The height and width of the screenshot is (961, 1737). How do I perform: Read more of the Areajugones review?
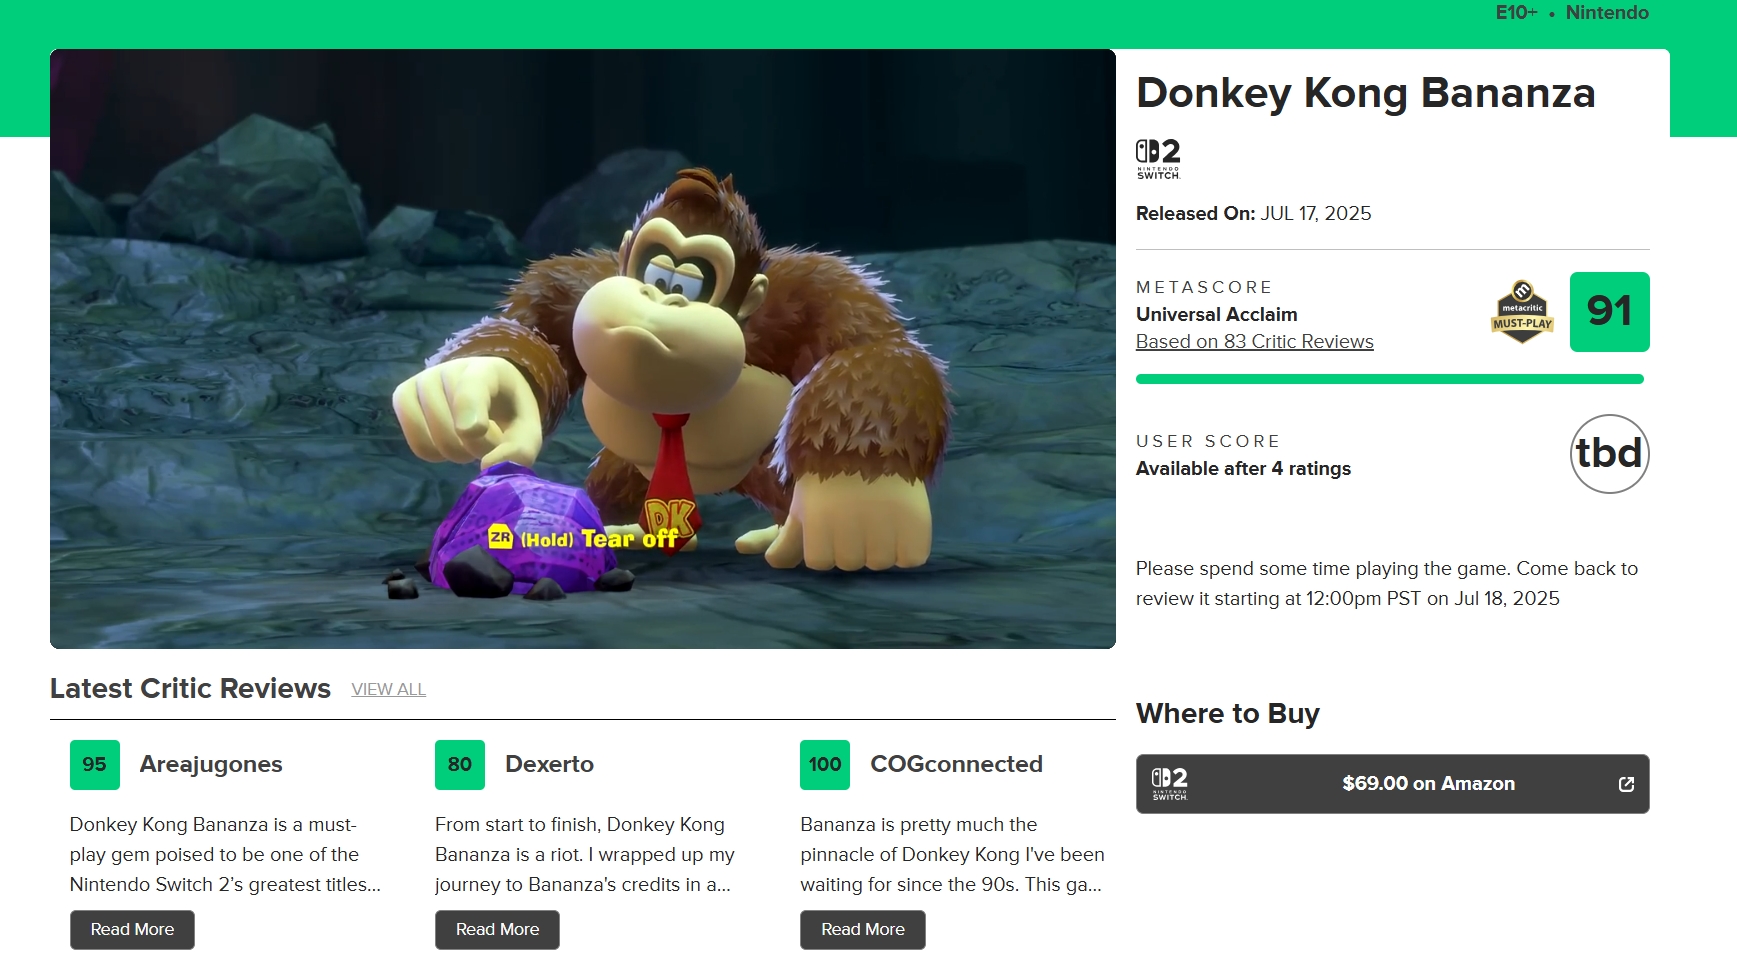[x=132, y=930]
